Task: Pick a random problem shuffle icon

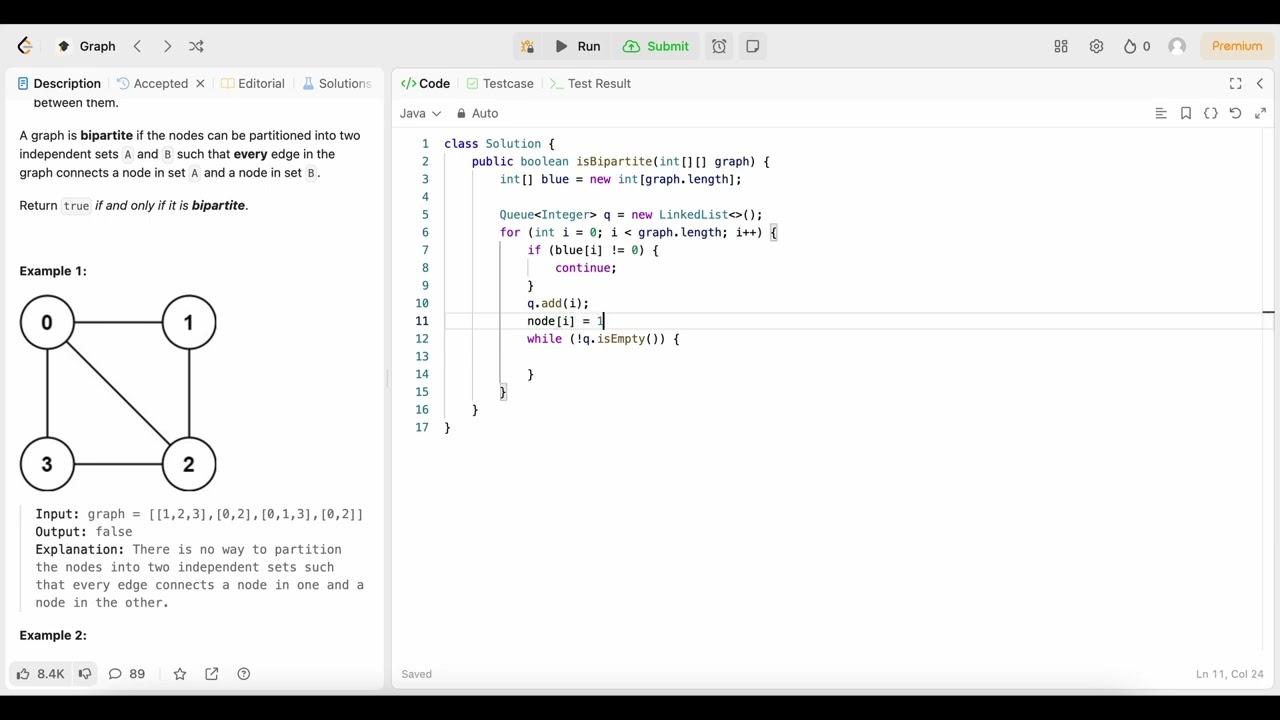Action: [x=196, y=46]
